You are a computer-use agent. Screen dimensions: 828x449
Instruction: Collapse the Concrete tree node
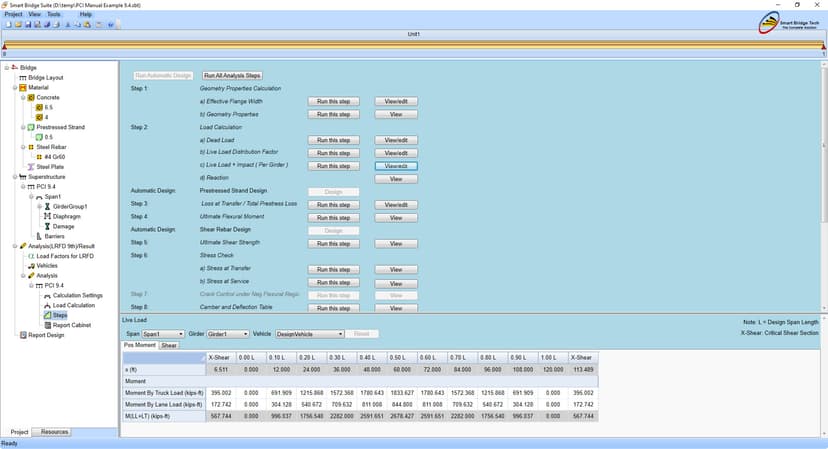(23, 98)
